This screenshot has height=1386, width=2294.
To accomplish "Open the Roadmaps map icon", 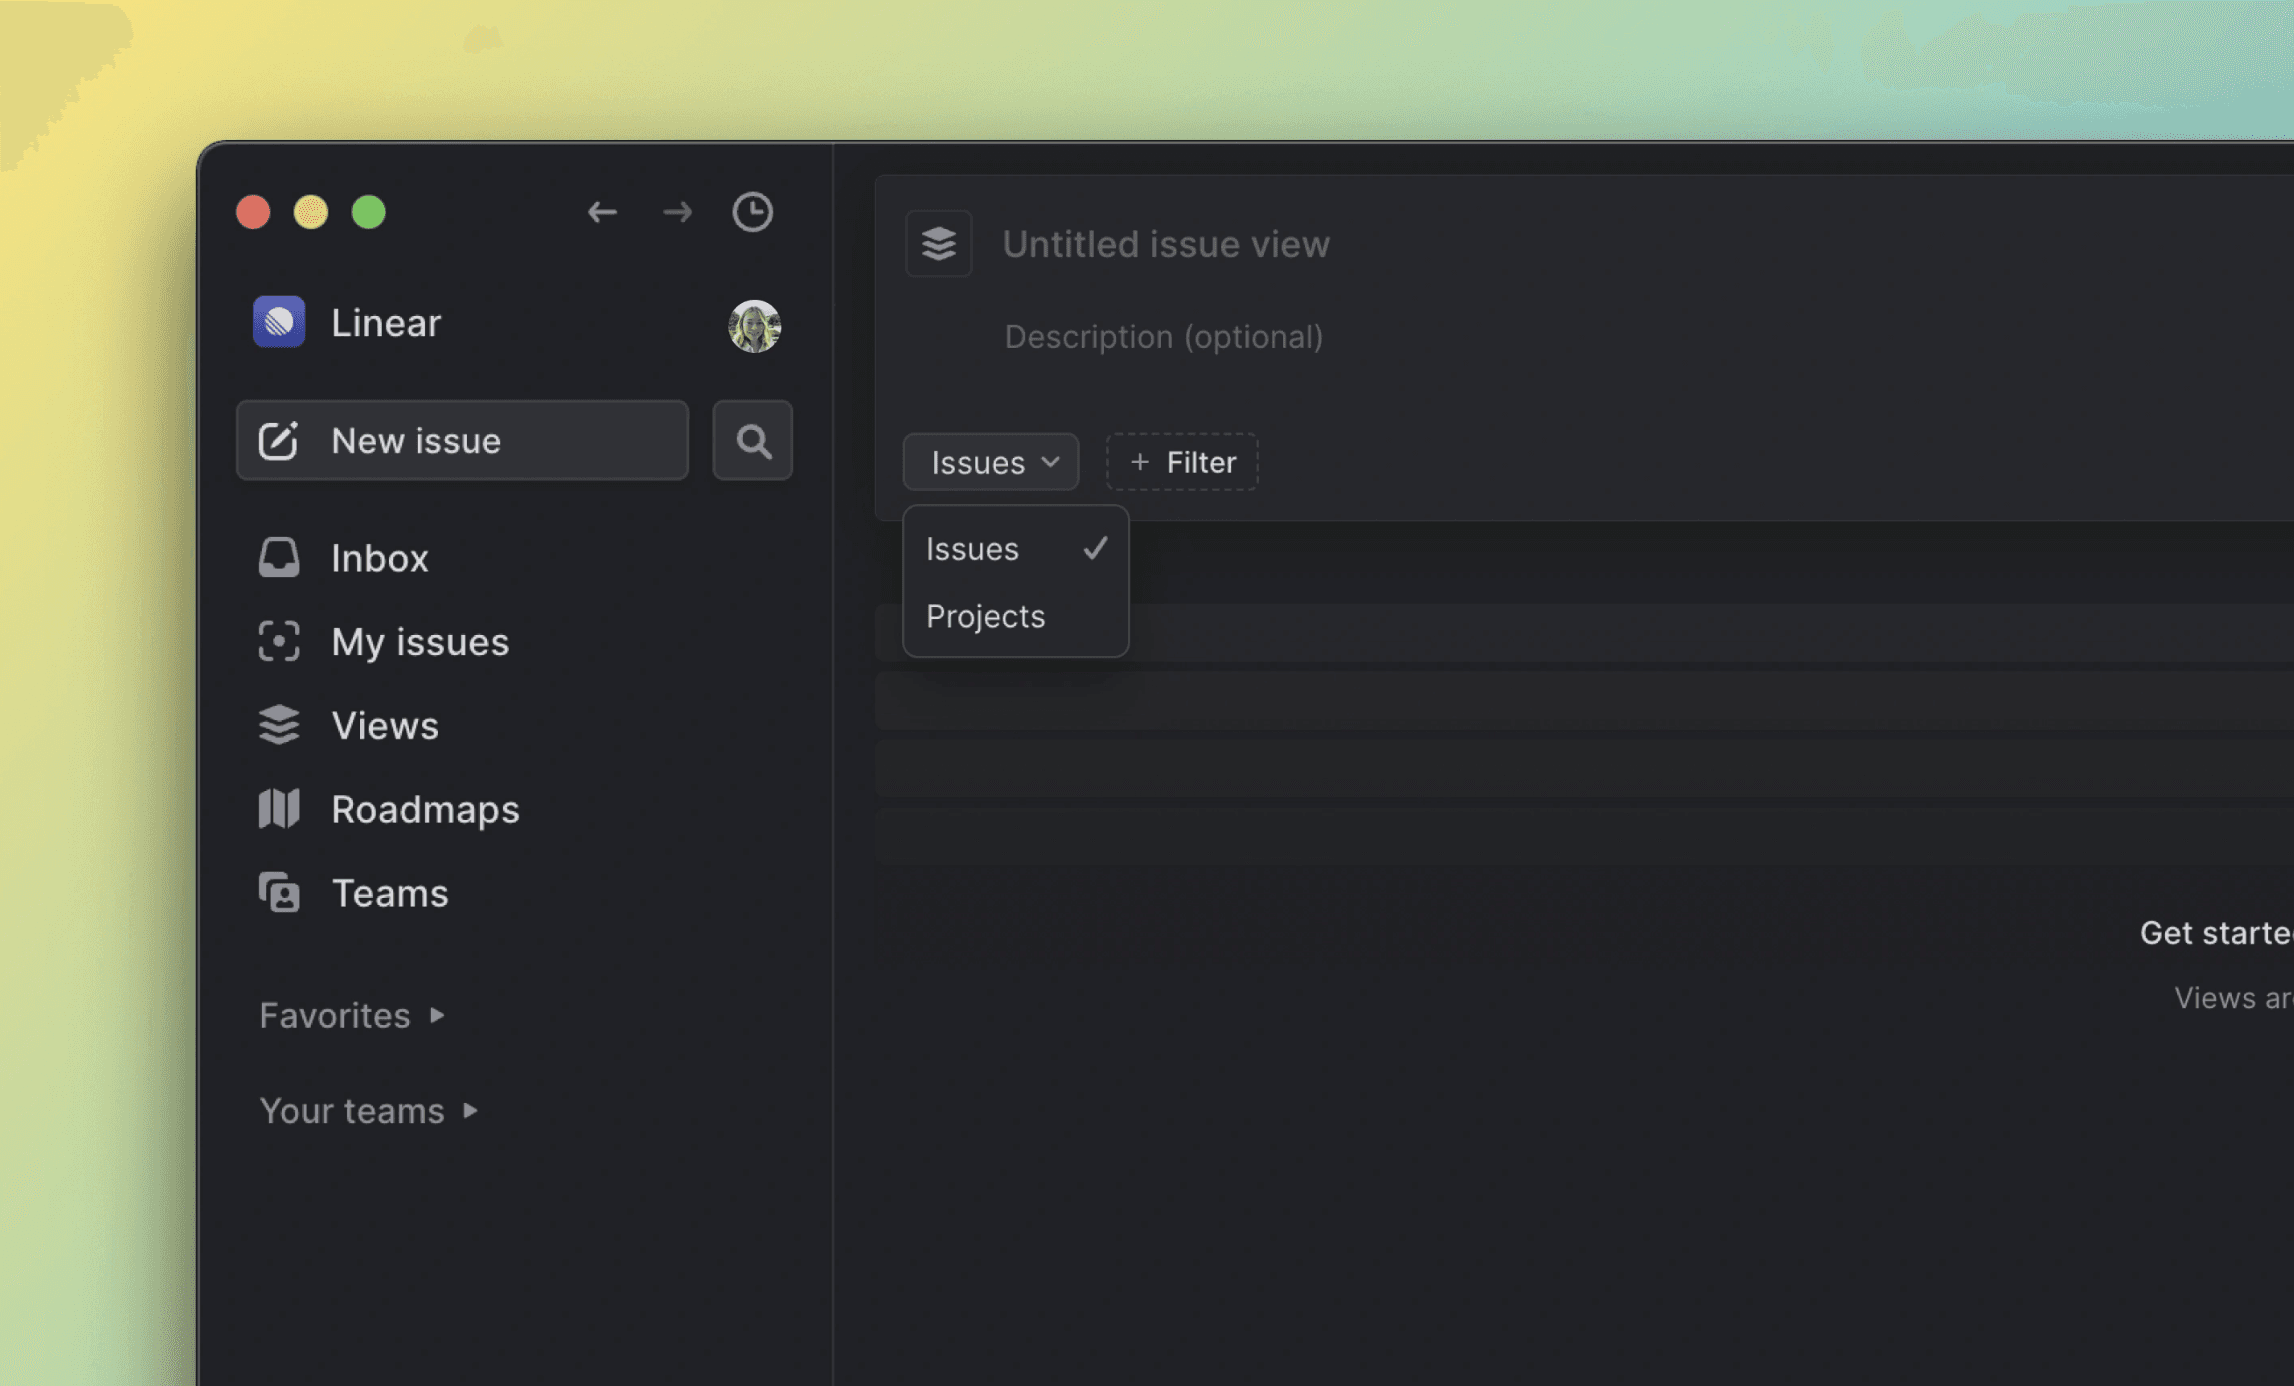I will [x=279, y=809].
